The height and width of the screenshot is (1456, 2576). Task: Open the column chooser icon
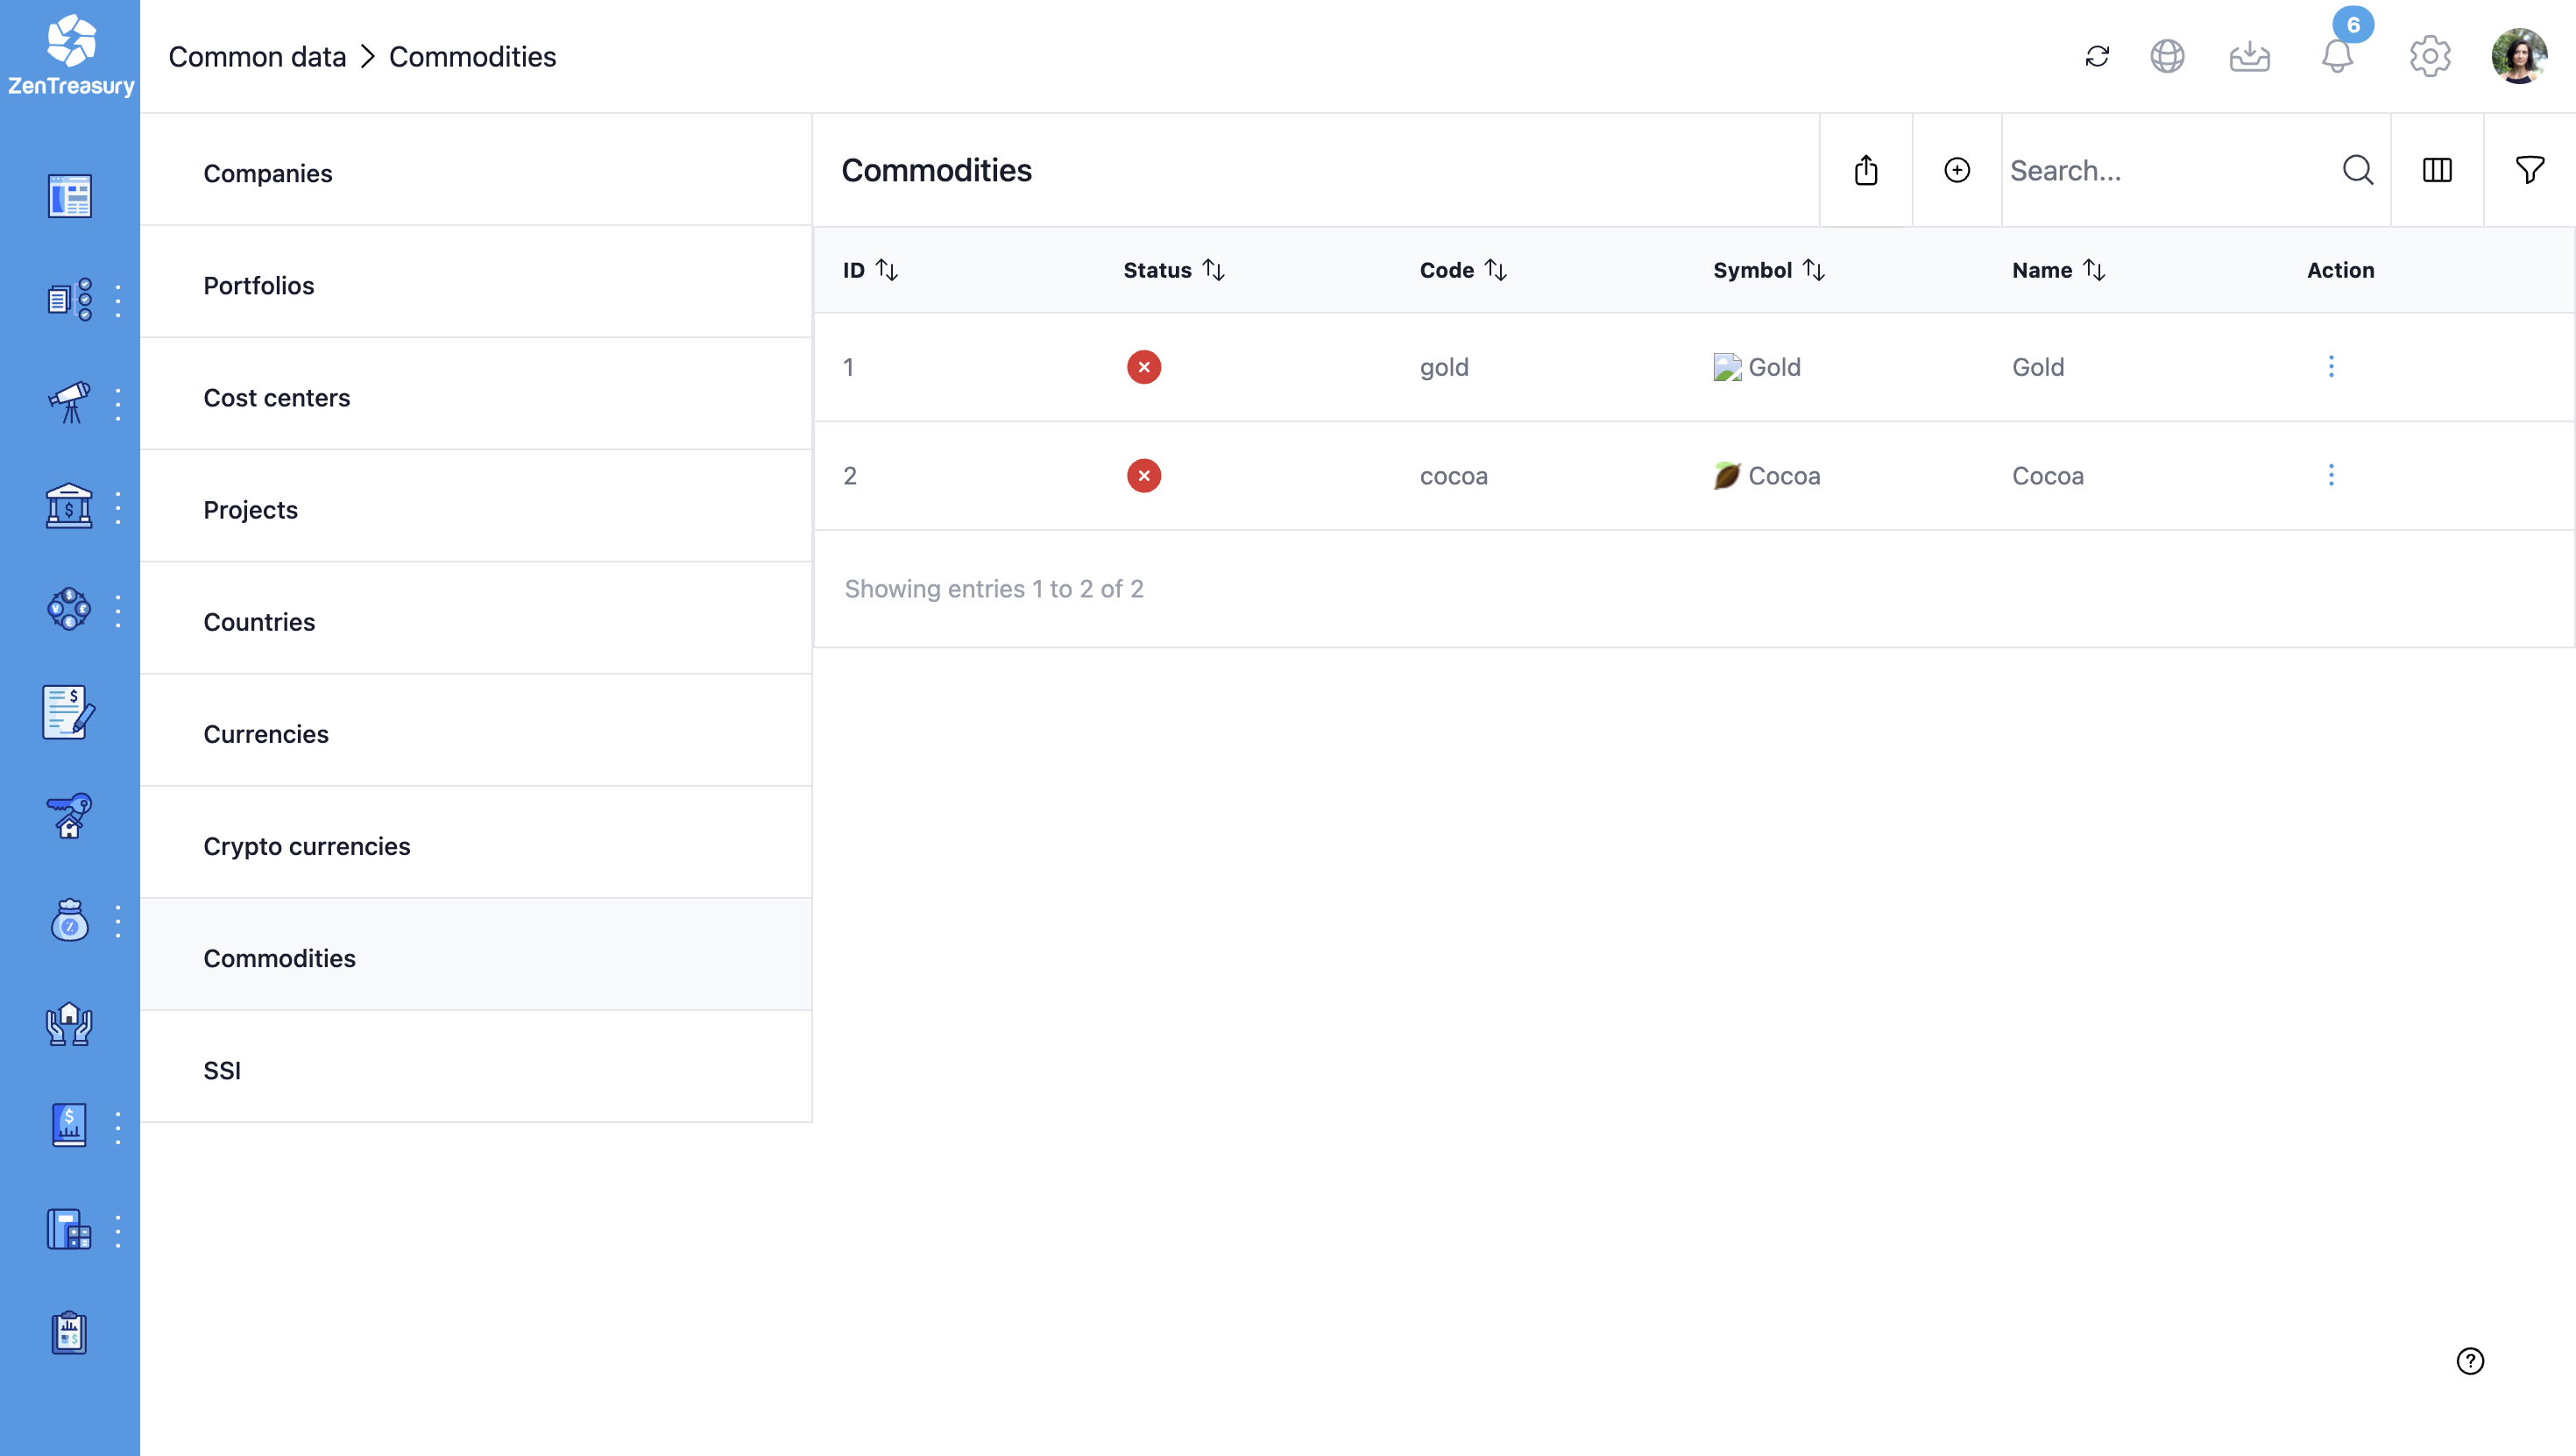click(2436, 170)
